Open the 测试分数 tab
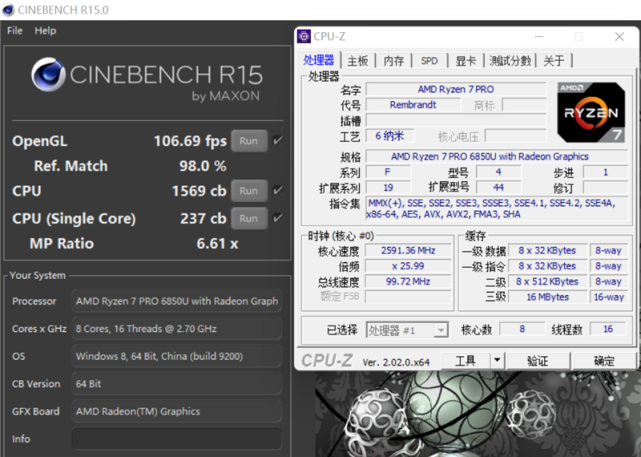 [510, 61]
